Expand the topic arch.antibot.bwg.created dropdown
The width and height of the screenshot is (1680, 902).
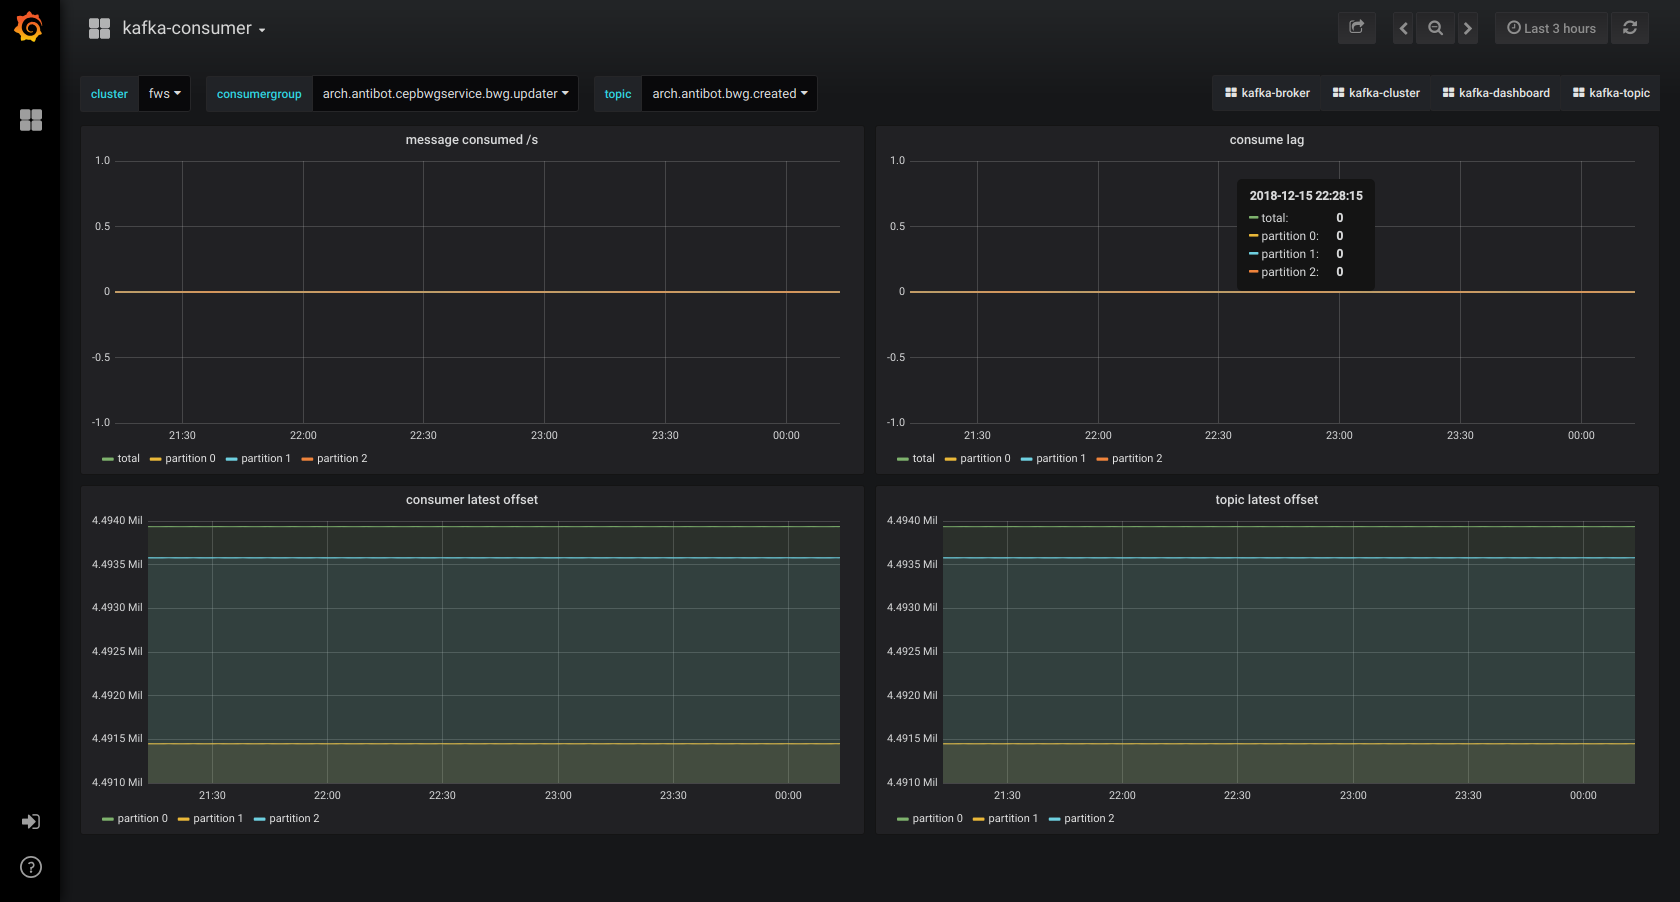730,94
